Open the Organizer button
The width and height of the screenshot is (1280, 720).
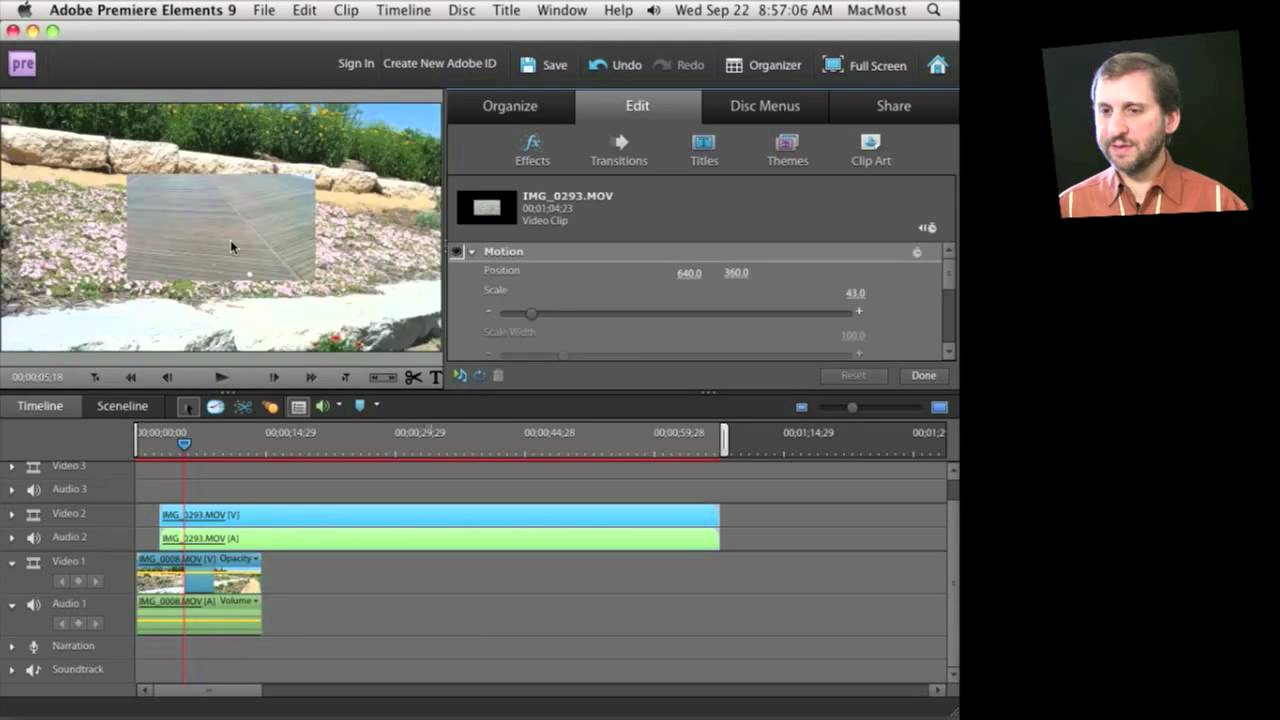763,65
